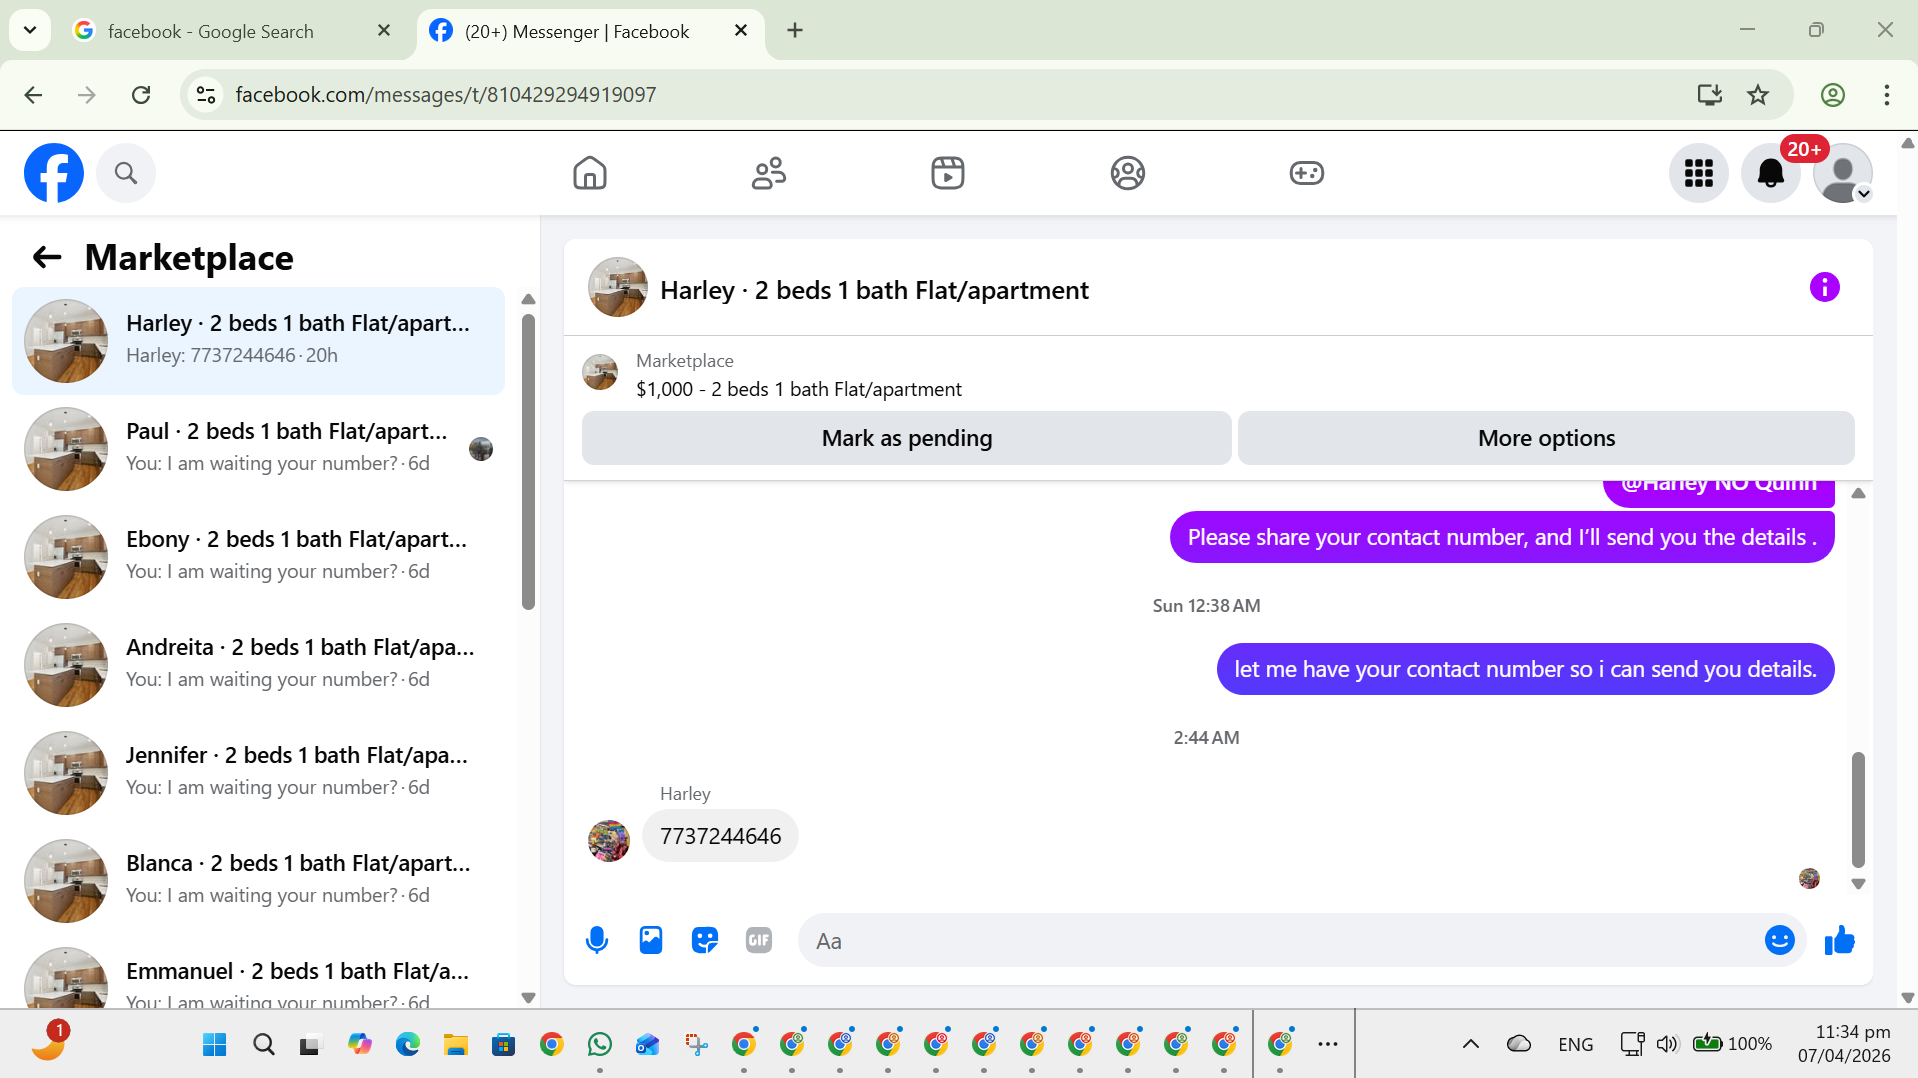The width and height of the screenshot is (1918, 1078).
Task: Open Harley's conversation in the list
Action: click(x=258, y=341)
